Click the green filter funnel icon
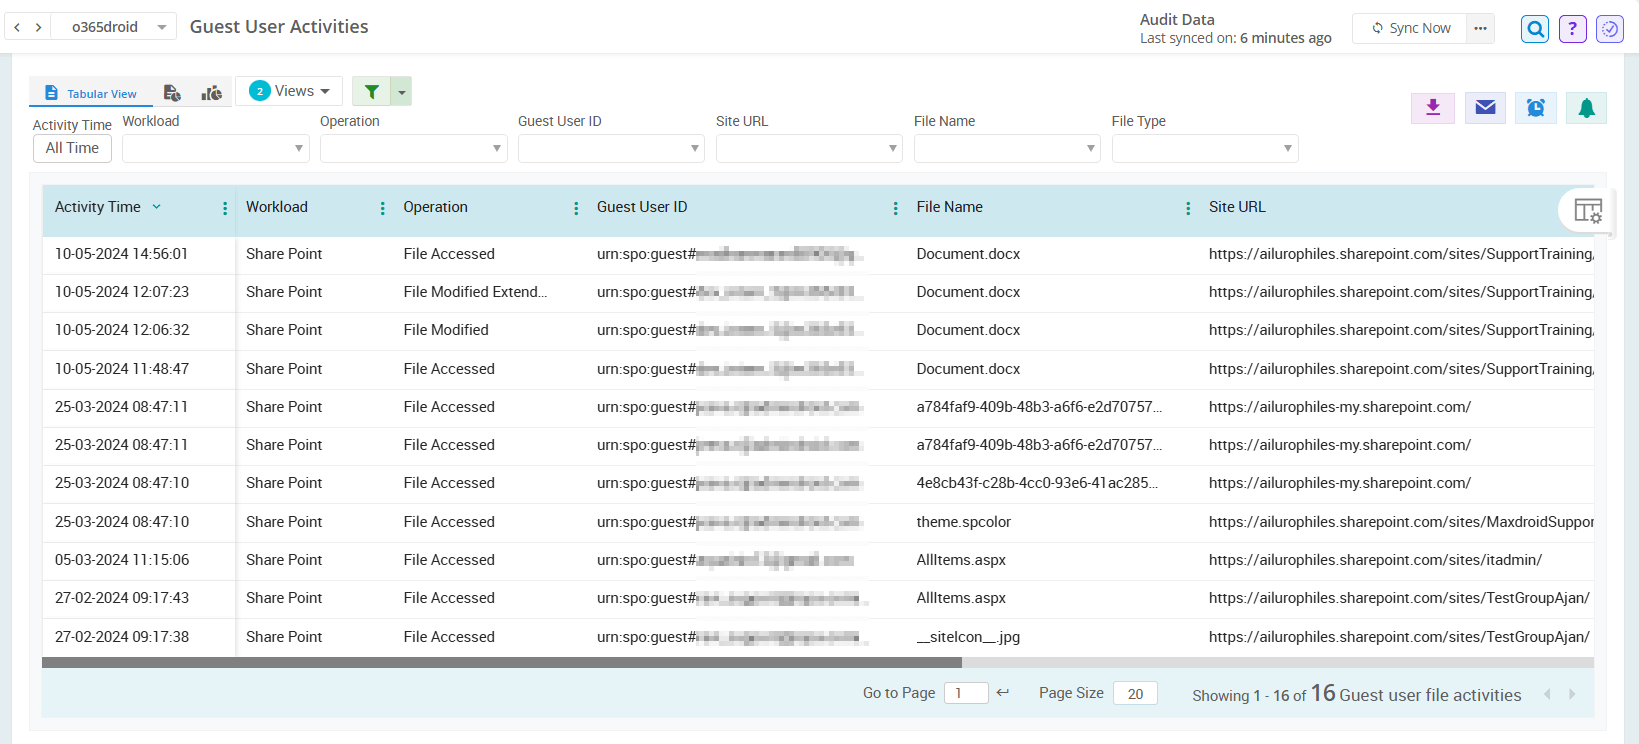The image size is (1639, 744). [x=371, y=92]
